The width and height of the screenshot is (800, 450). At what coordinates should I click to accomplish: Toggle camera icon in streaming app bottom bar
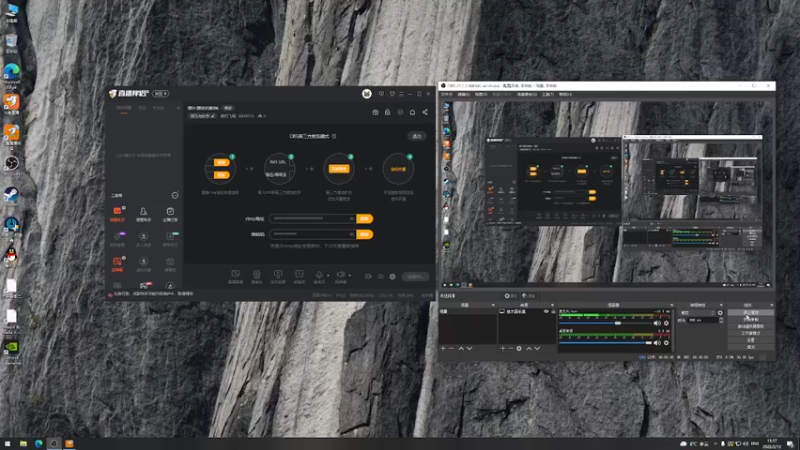click(368, 277)
